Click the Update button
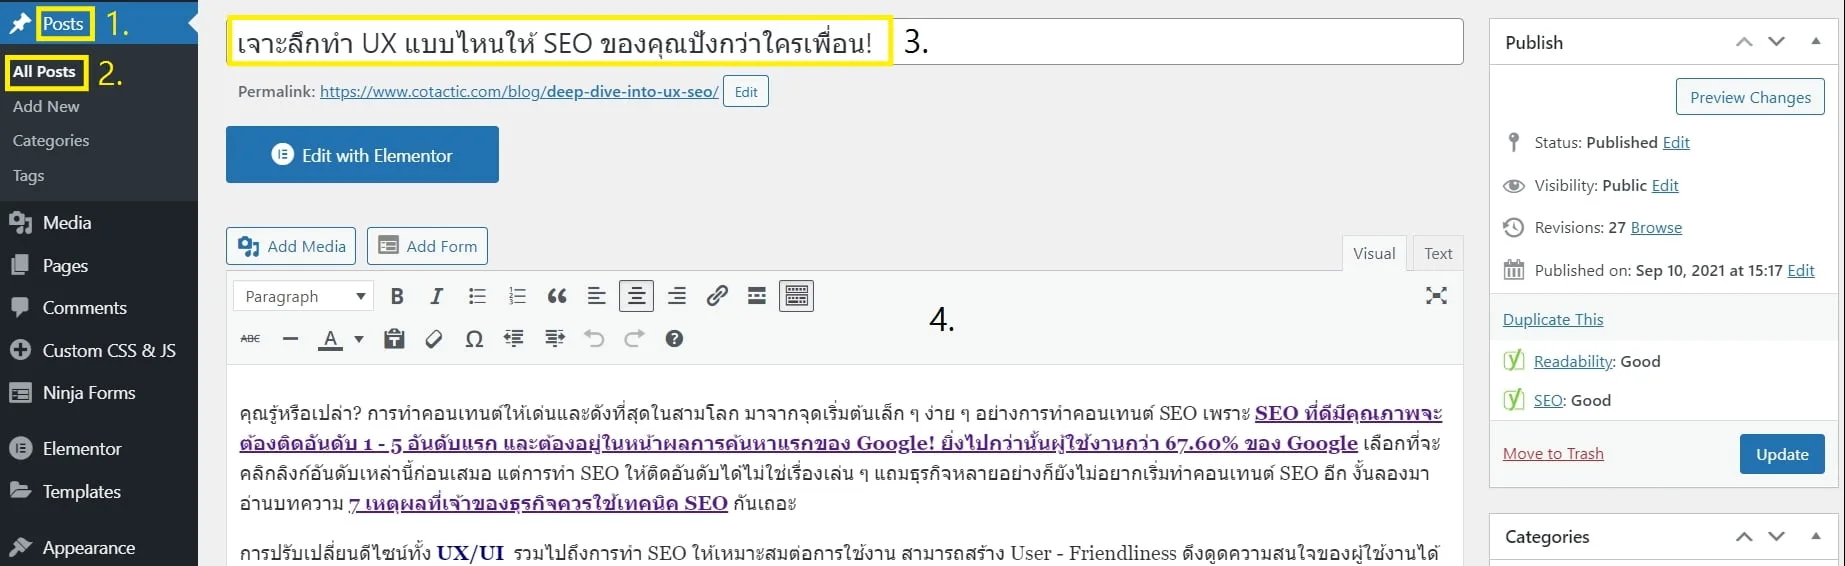Image resolution: width=1845 pixels, height=566 pixels. pyautogui.click(x=1782, y=454)
